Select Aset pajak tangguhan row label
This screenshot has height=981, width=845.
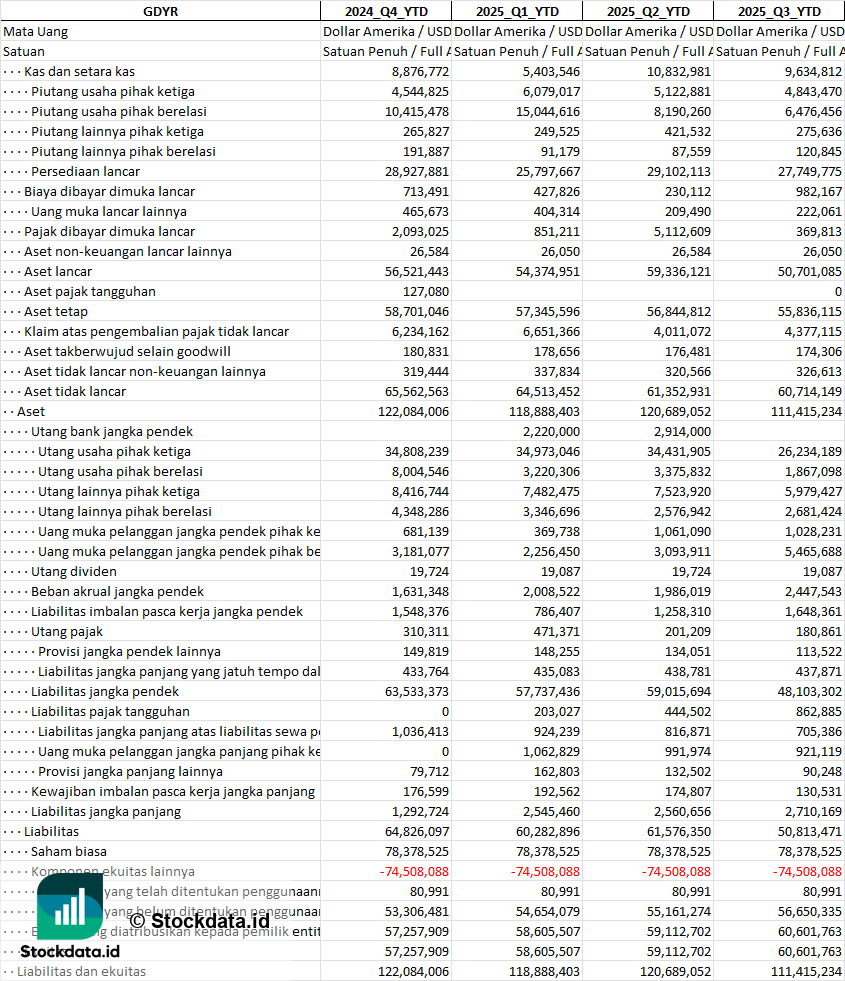click(89, 292)
